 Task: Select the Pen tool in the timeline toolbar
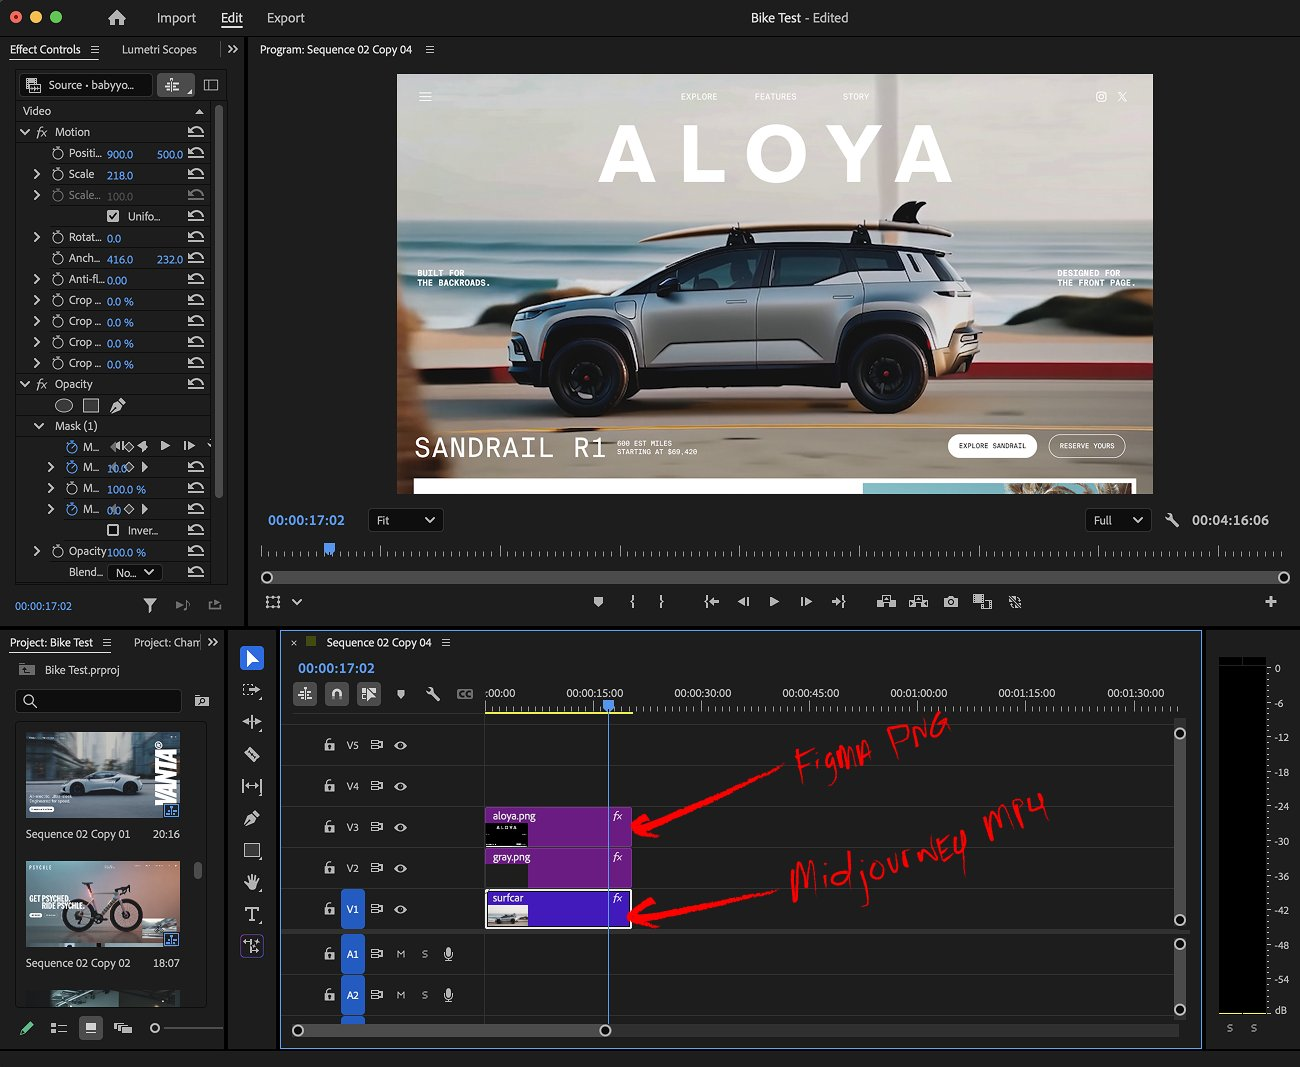252,818
